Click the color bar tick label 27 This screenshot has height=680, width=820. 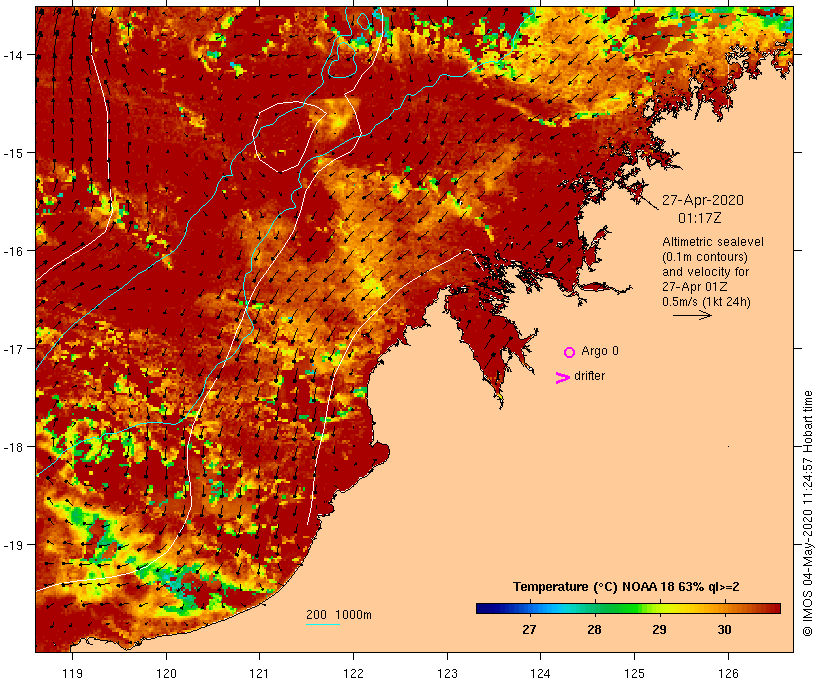click(529, 629)
